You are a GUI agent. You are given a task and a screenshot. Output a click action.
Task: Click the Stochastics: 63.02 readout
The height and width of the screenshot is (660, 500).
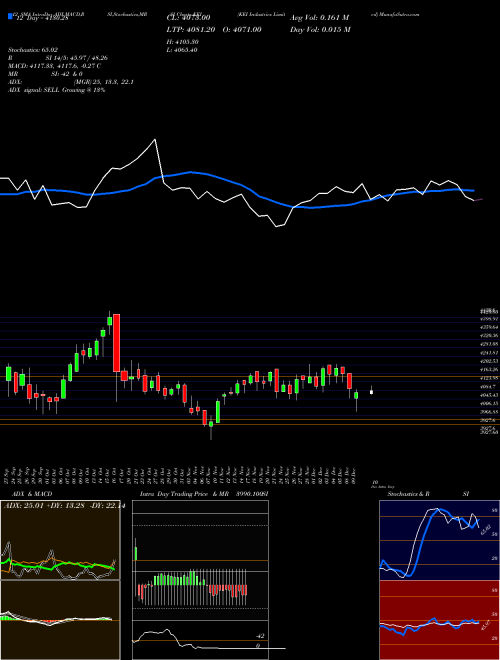coord(33,50)
